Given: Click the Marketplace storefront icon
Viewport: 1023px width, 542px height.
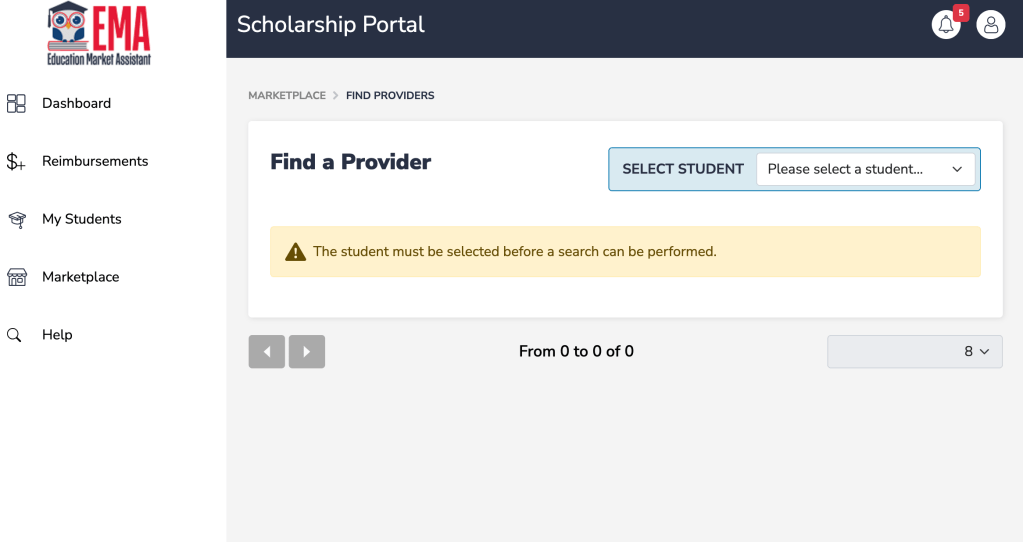Looking at the screenshot, I should point(16,277).
